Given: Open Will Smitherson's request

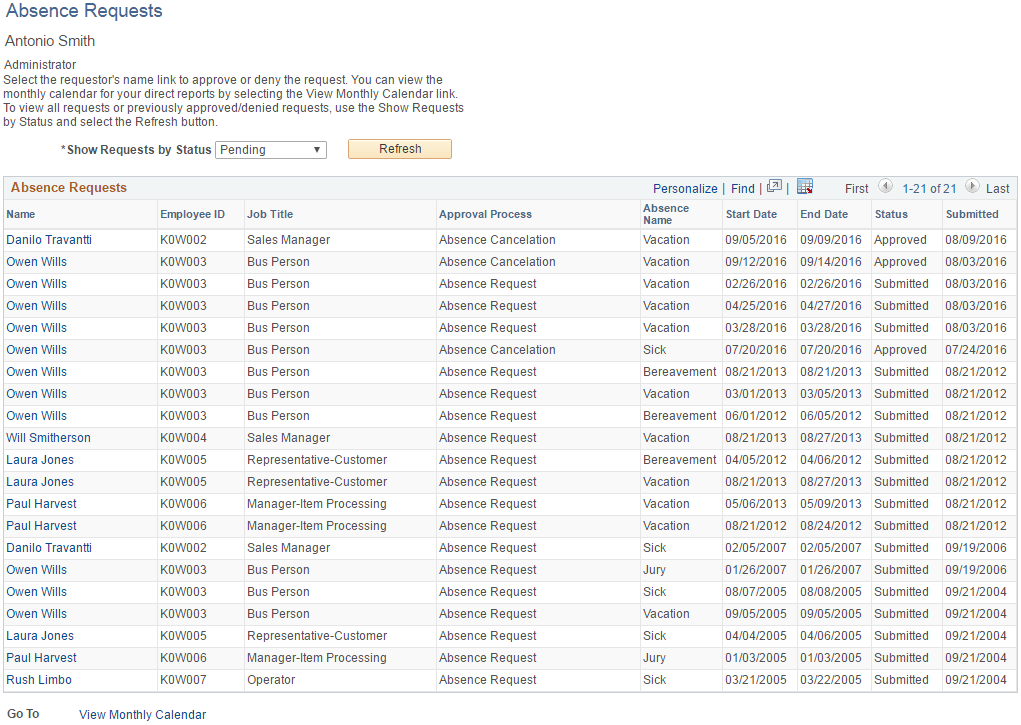Looking at the screenshot, I should coord(48,438).
